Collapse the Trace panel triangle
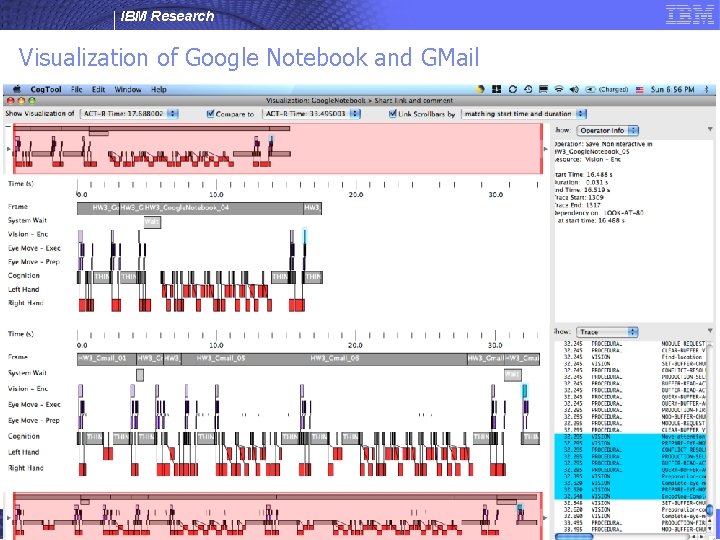Screen dimensions: 720x540 pyautogui.click(x=710, y=331)
